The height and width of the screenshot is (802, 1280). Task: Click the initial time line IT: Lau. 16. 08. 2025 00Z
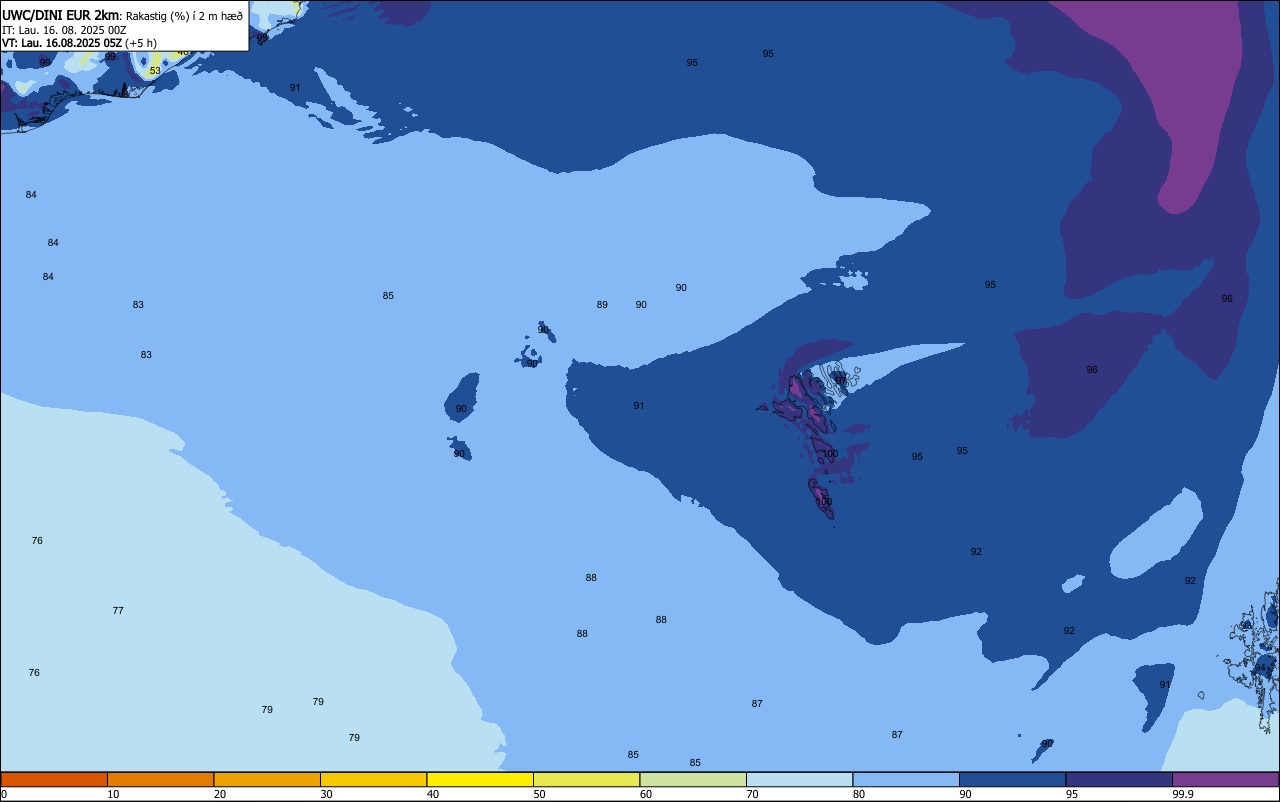(64, 30)
